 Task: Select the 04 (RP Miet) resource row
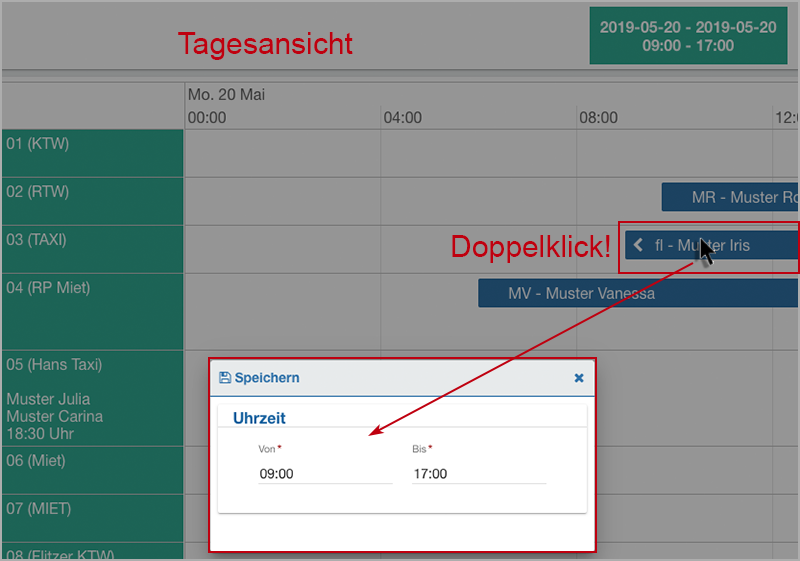tap(92, 312)
